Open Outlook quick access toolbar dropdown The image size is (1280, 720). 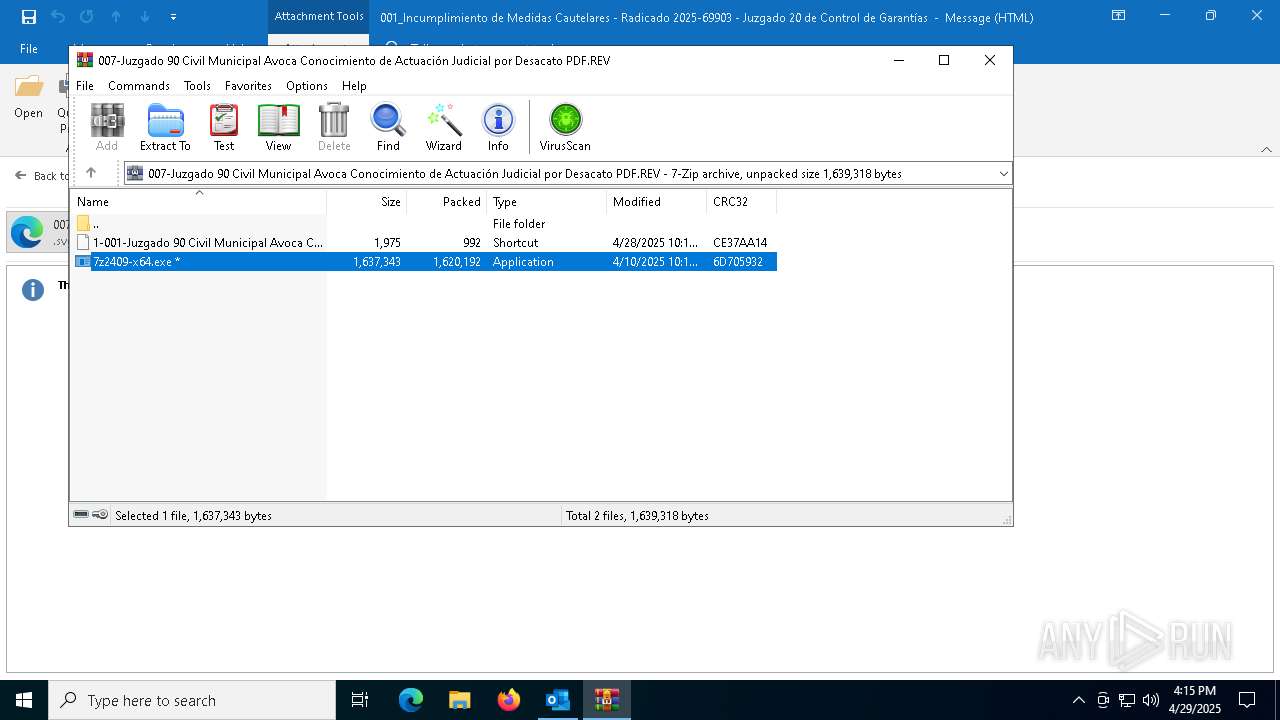click(174, 17)
